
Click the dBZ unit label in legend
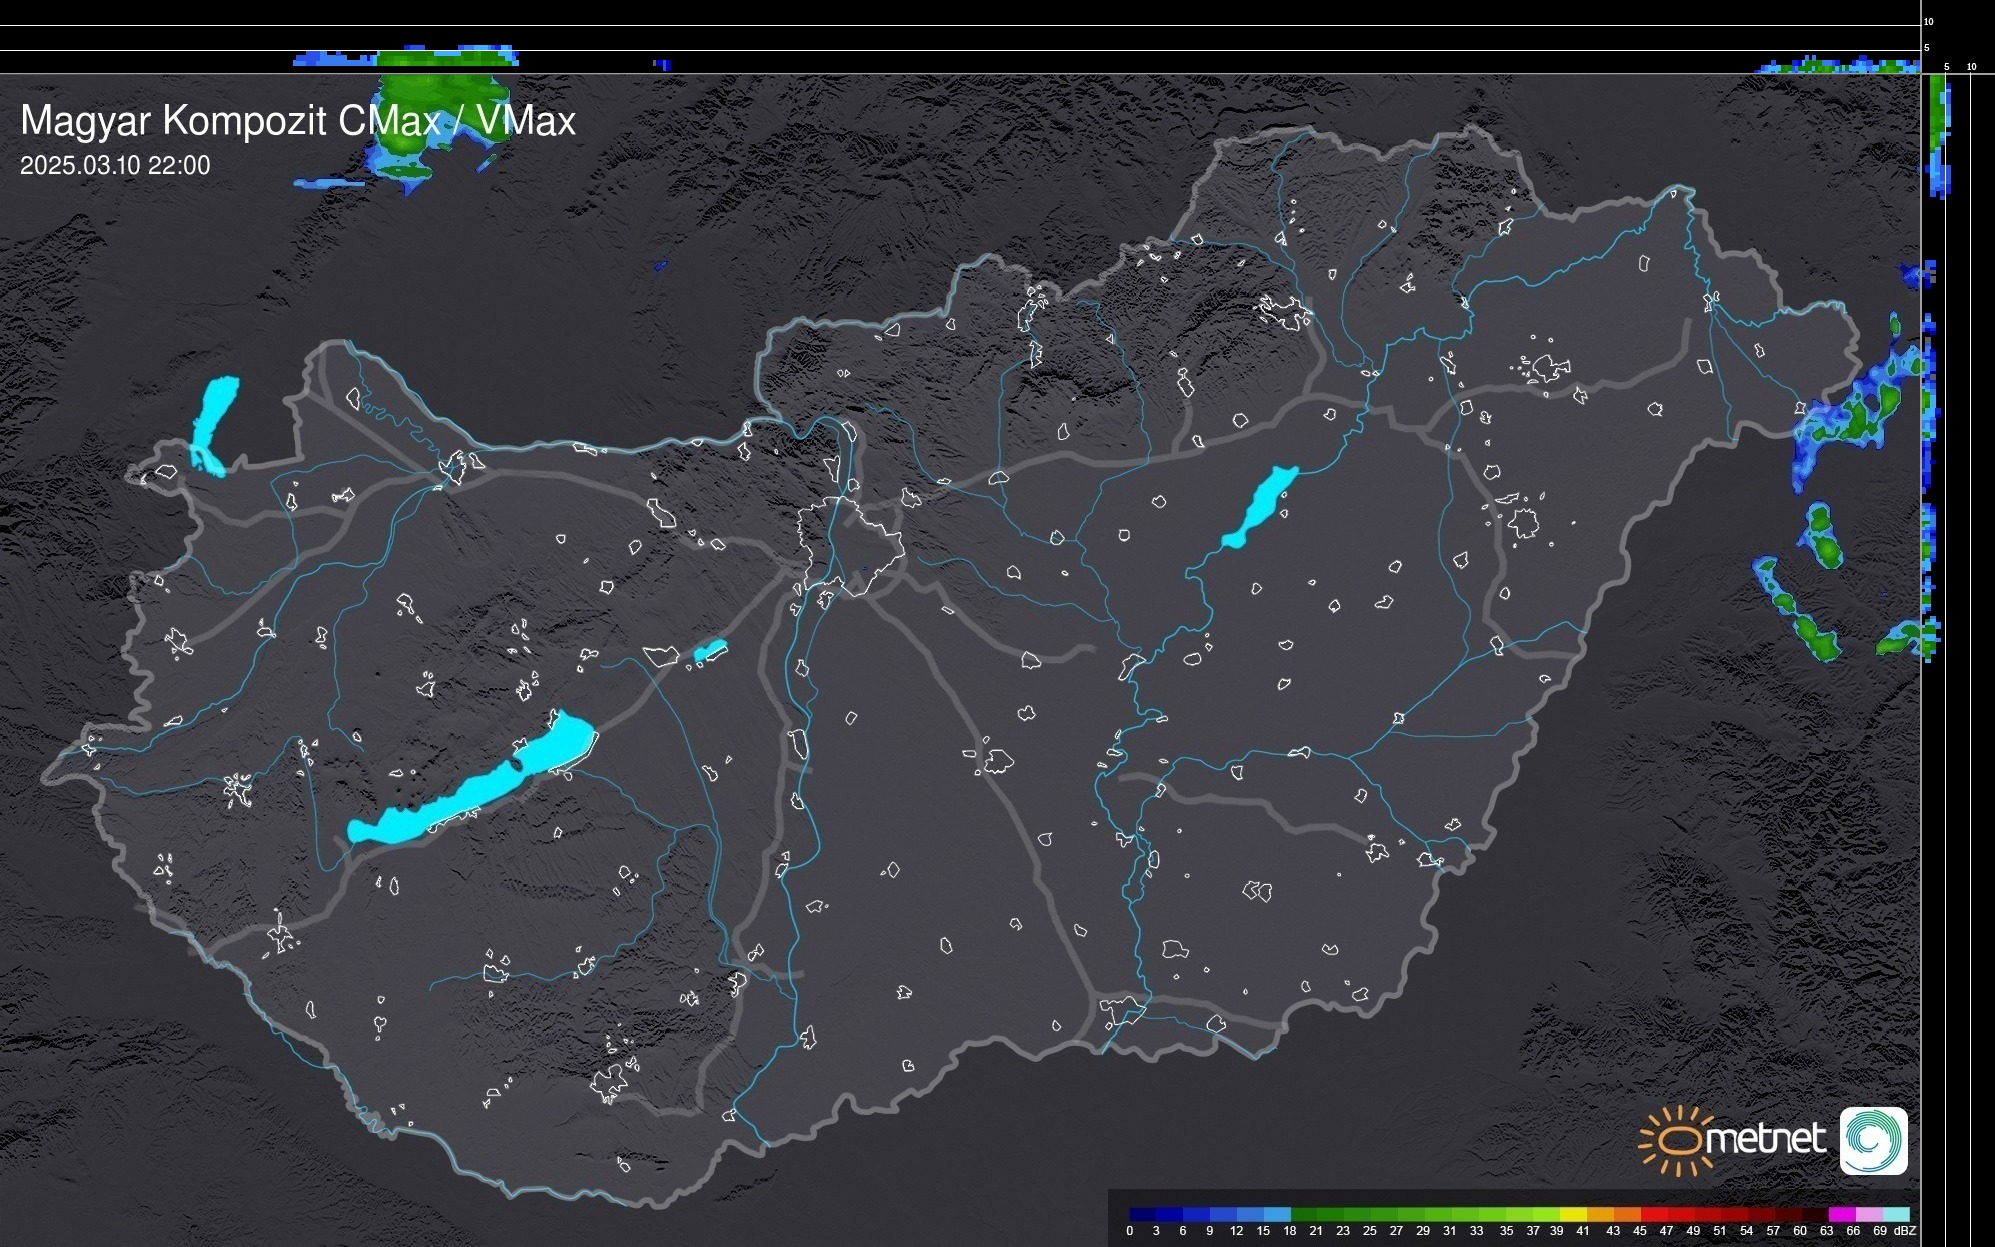pyautogui.click(x=1904, y=1231)
